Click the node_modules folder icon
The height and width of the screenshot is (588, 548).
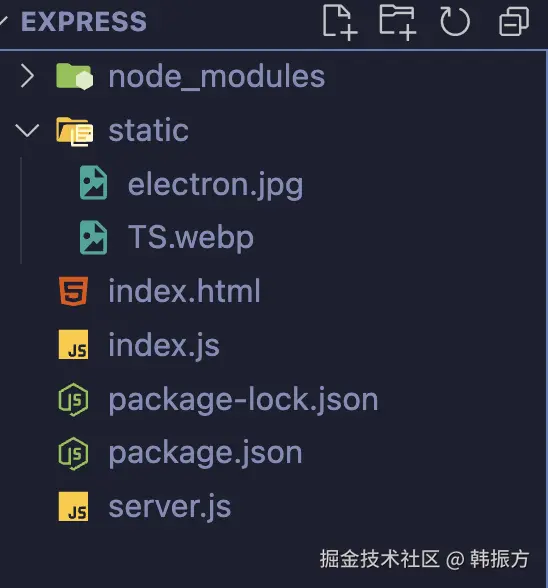coord(75,76)
